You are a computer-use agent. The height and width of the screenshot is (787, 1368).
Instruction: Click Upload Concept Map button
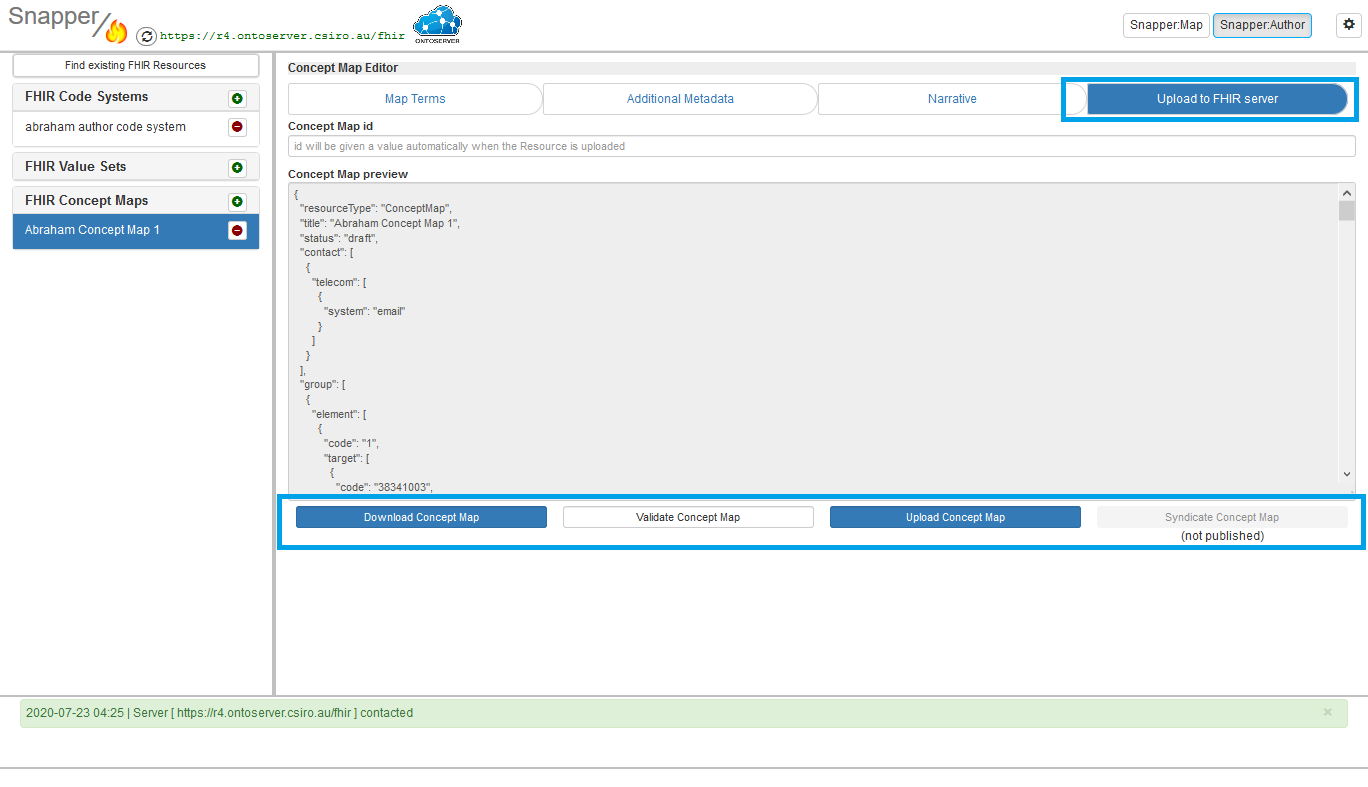tap(955, 517)
